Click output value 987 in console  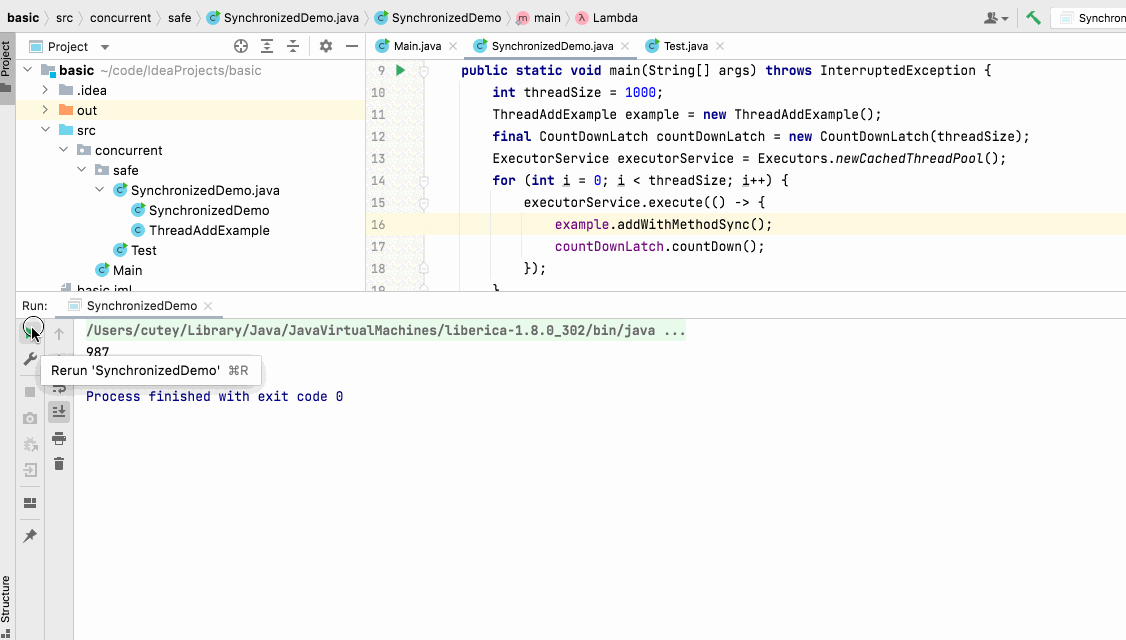click(98, 352)
